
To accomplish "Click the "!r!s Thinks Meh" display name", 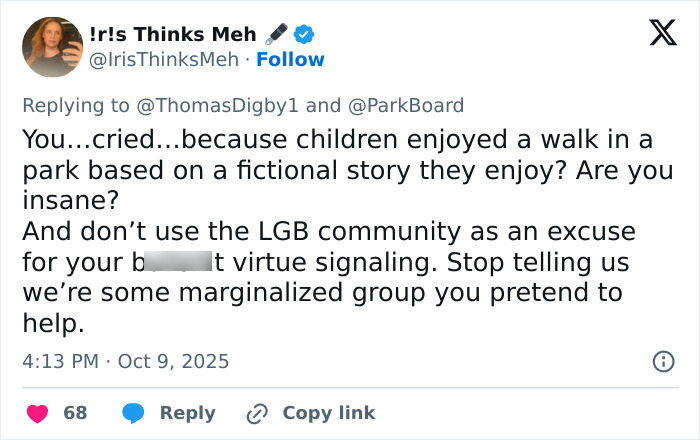I will point(172,35).
